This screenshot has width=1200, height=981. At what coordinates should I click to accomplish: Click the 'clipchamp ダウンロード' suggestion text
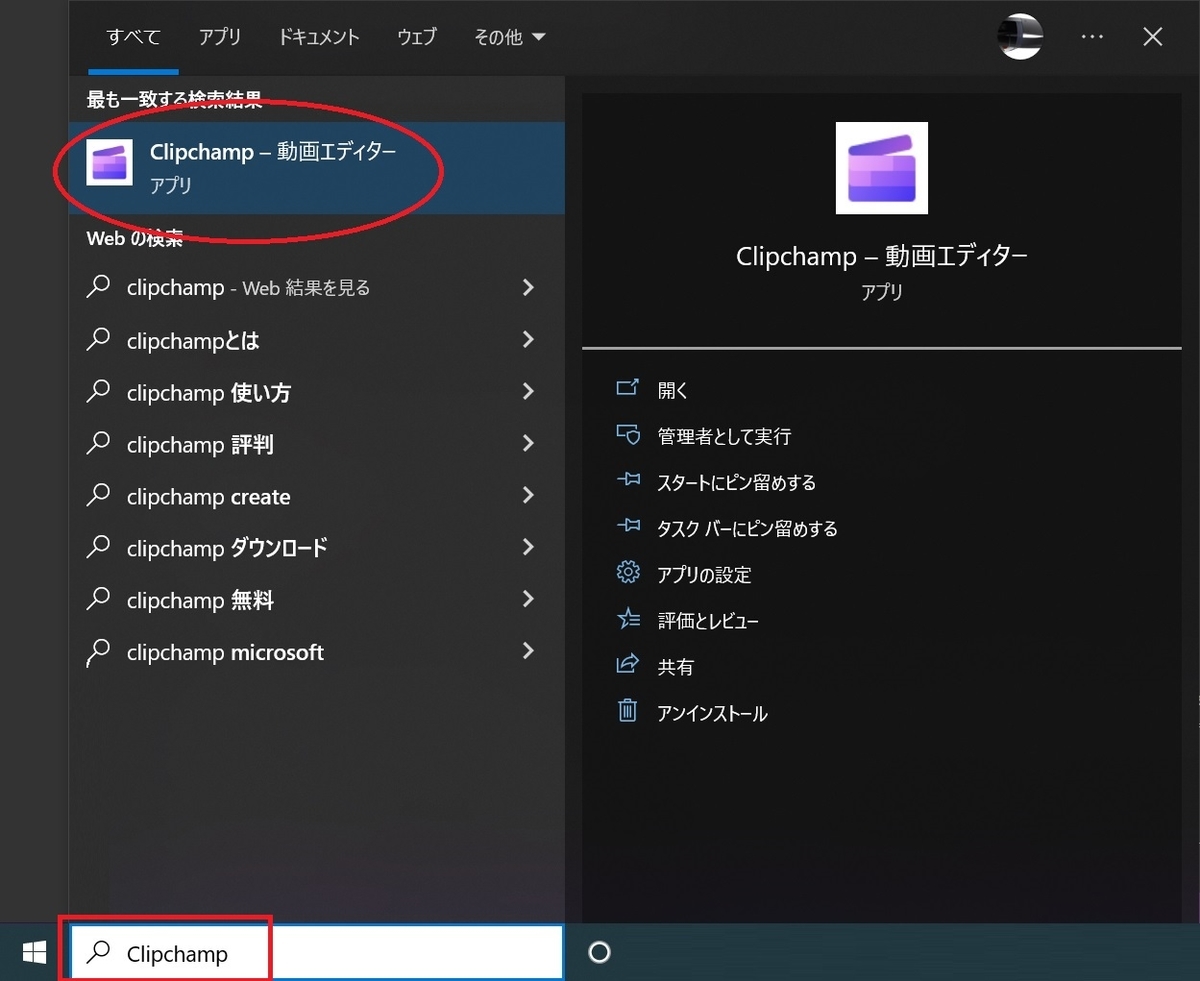[x=227, y=548]
